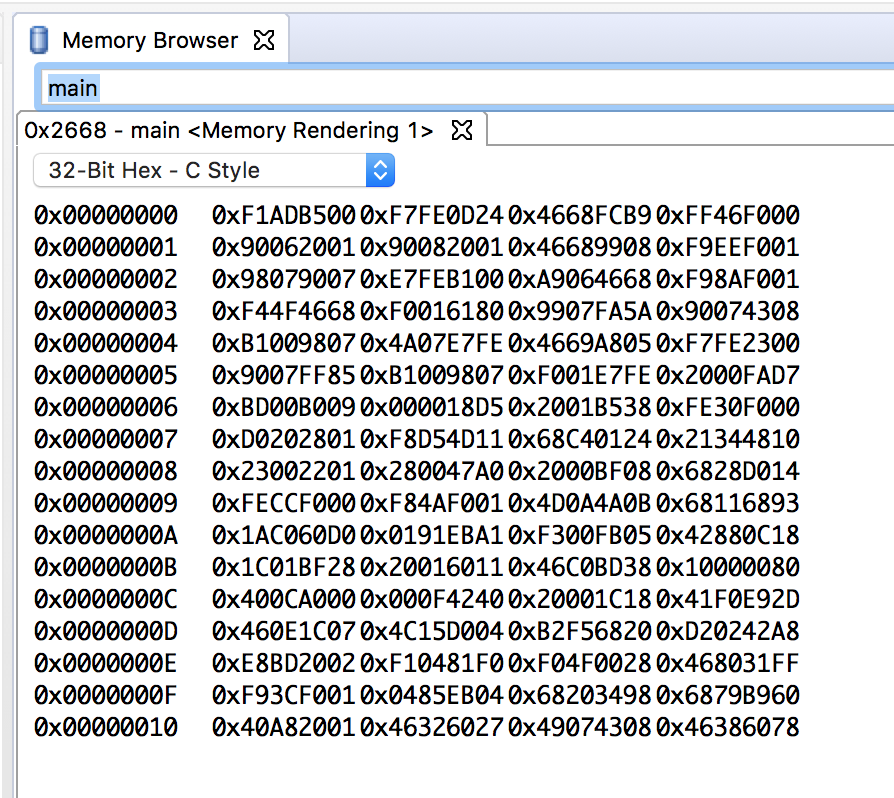Select address 0x00000000 row label
This screenshot has width=894, height=798.
click(106, 215)
